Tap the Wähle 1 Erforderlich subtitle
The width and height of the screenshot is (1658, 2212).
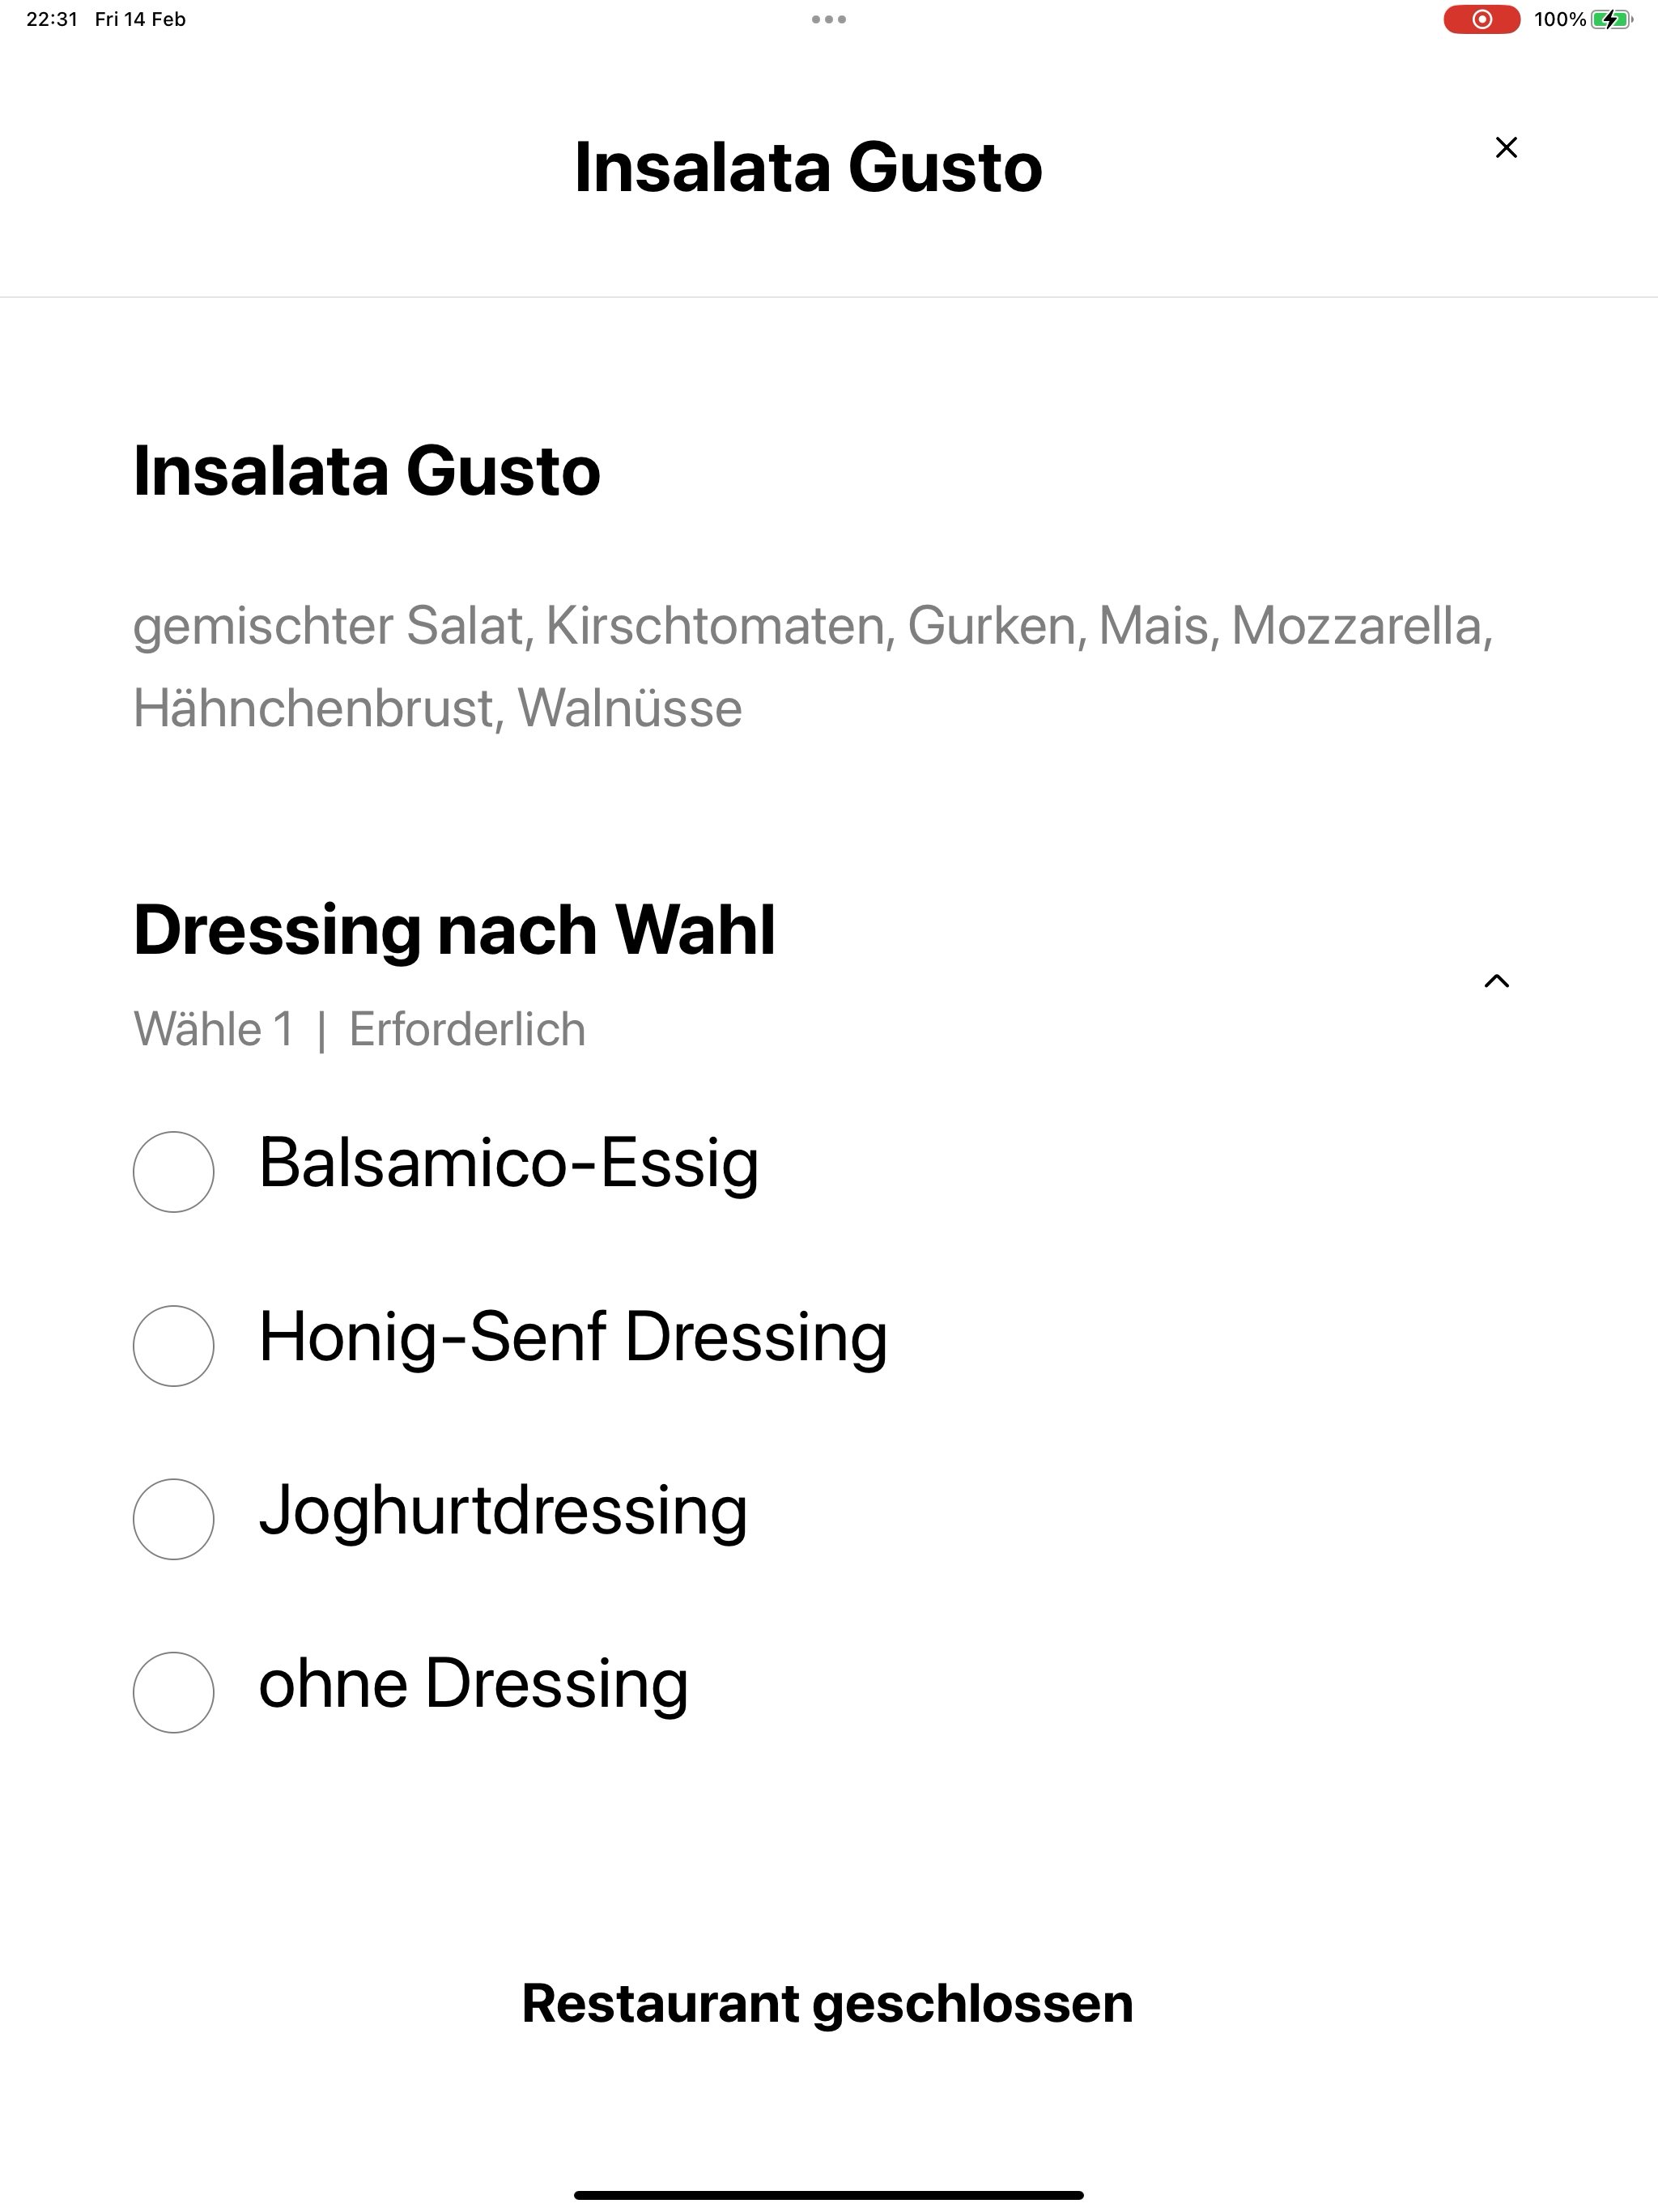359,1029
